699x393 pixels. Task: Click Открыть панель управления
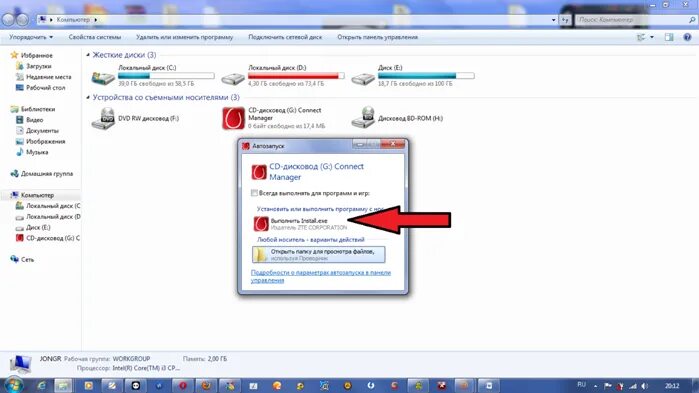click(377, 37)
